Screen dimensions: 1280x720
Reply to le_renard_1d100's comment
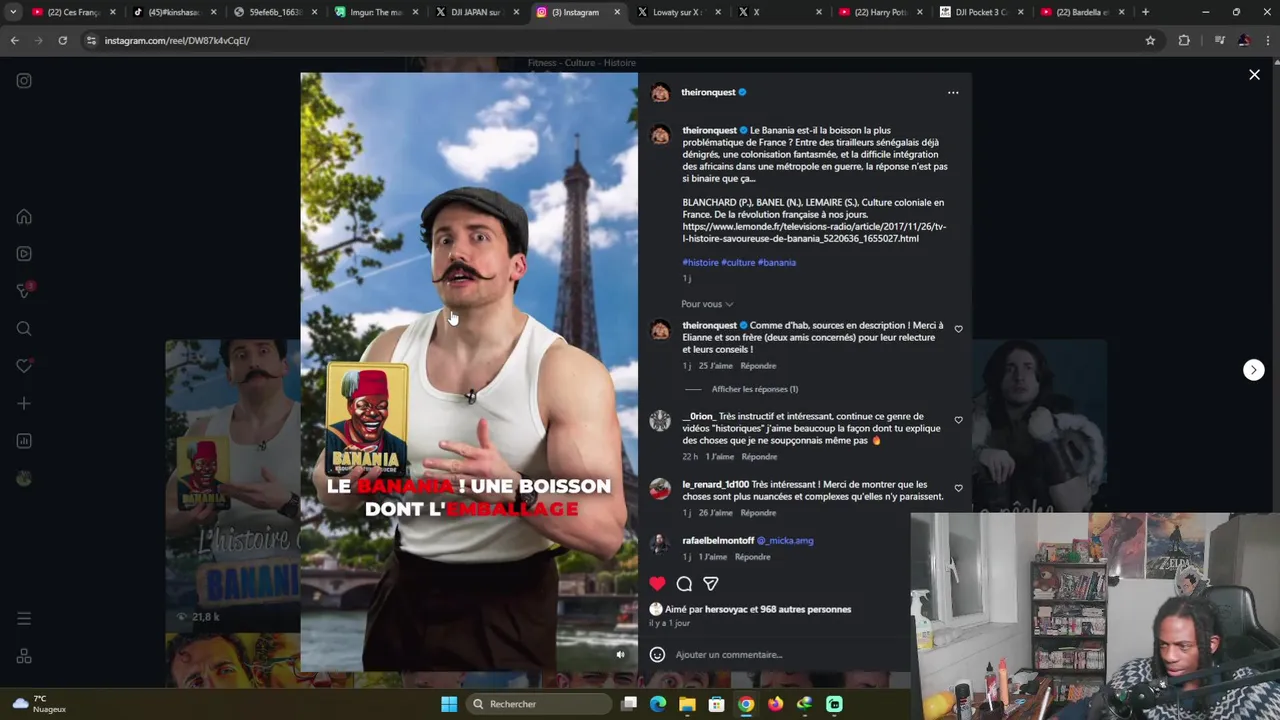pyautogui.click(x=758, y=513)
